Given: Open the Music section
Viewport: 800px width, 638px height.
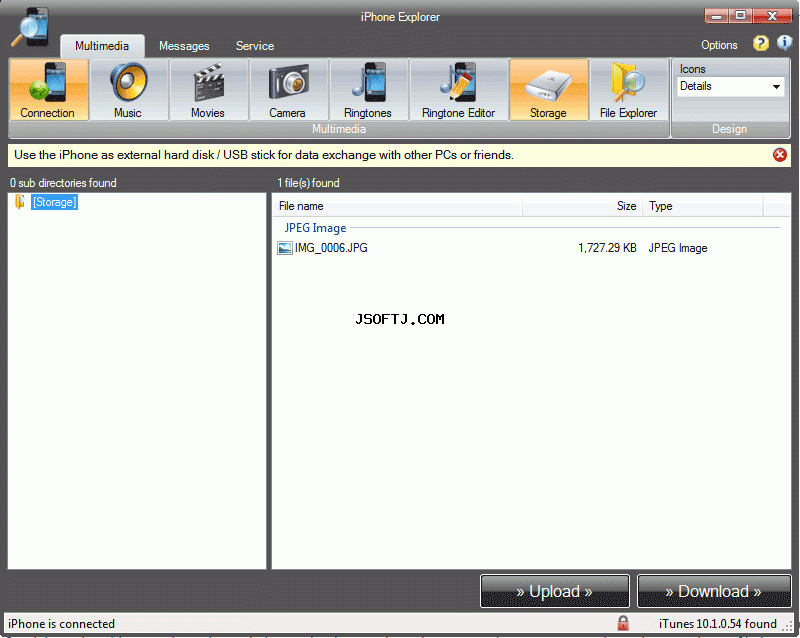Looking at the screenshot, I should 129,90.
